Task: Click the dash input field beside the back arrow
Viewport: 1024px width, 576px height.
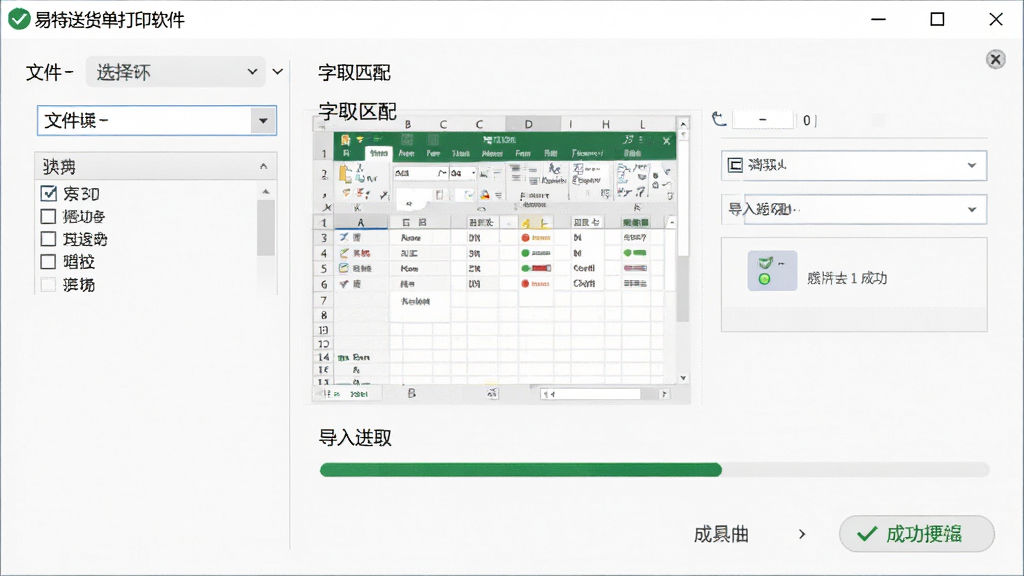Action: pyautogui.click(x=763, y=120)
